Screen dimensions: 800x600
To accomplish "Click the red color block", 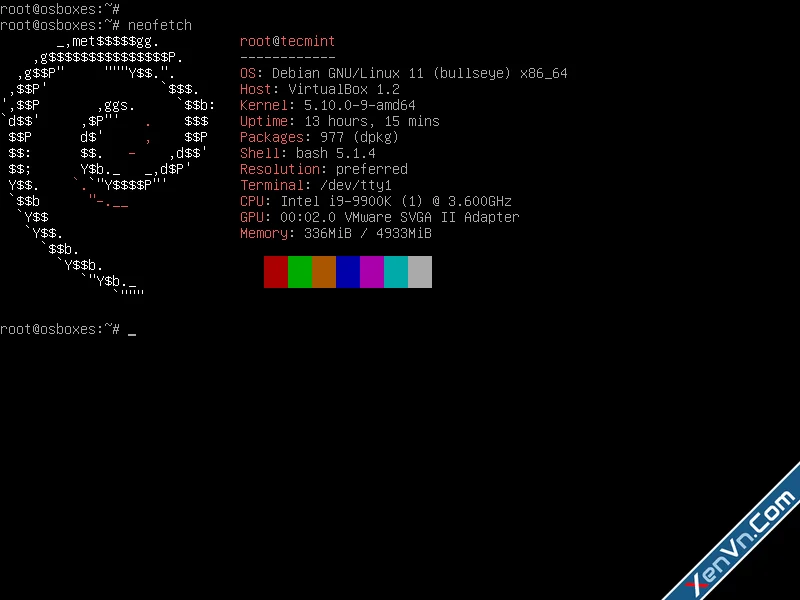I will tap(276, 272).
